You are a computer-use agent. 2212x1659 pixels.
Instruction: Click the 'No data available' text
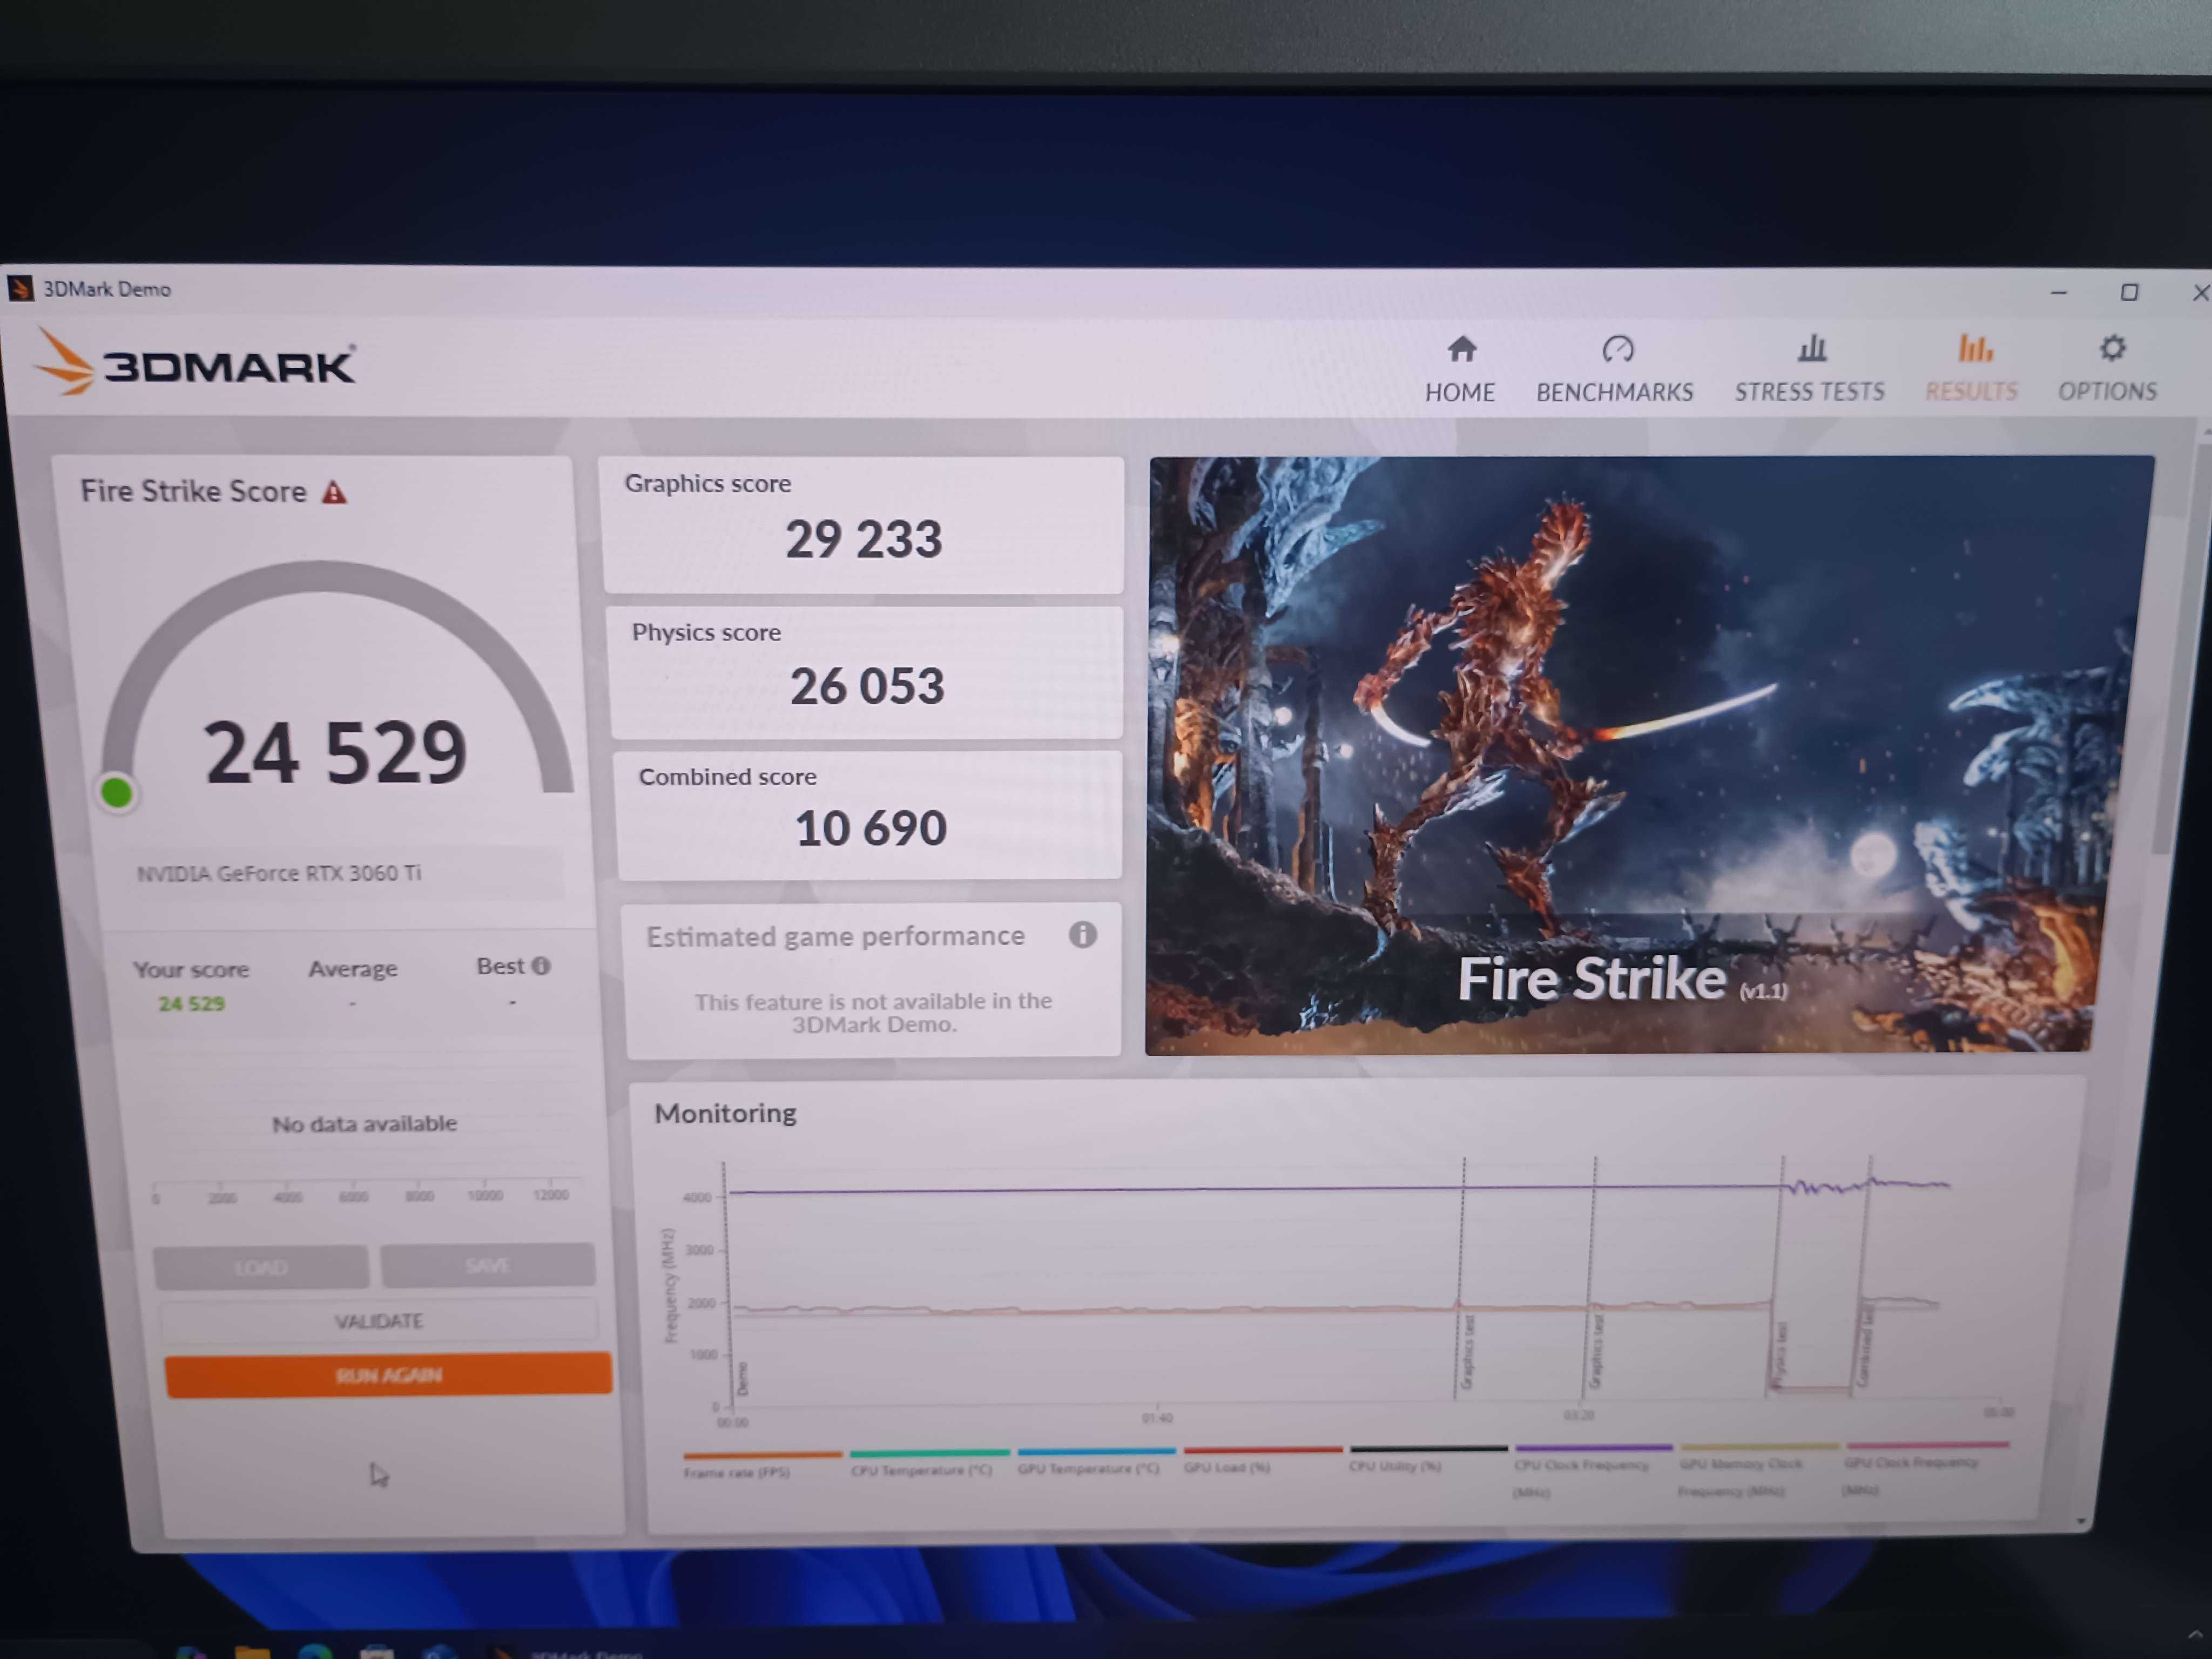[365, 1124]
